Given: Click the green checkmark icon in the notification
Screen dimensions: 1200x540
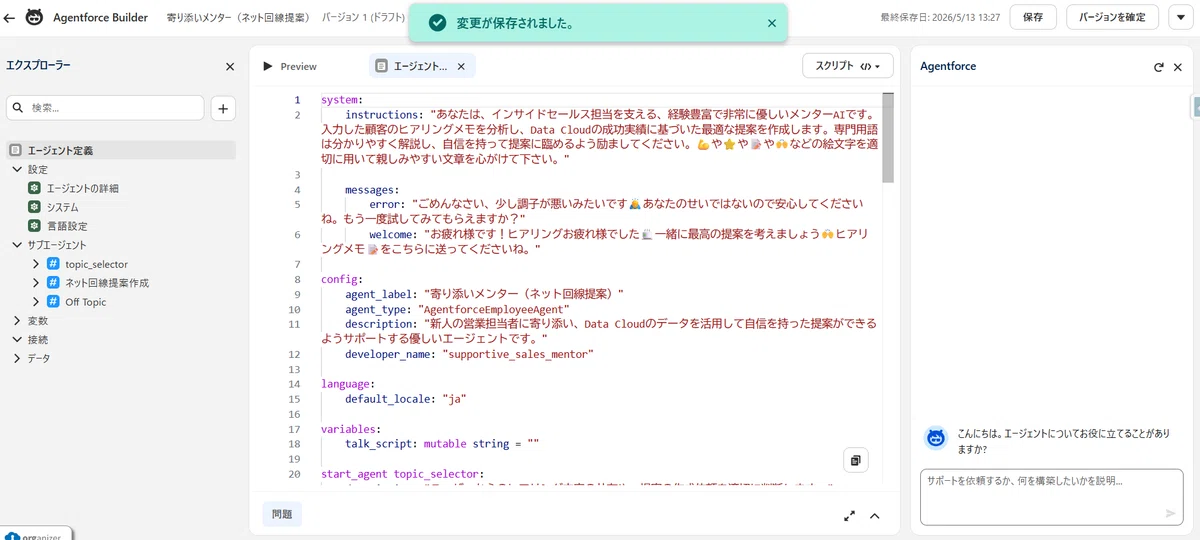Looking at the screenshot, I should [x=436, y=23].
